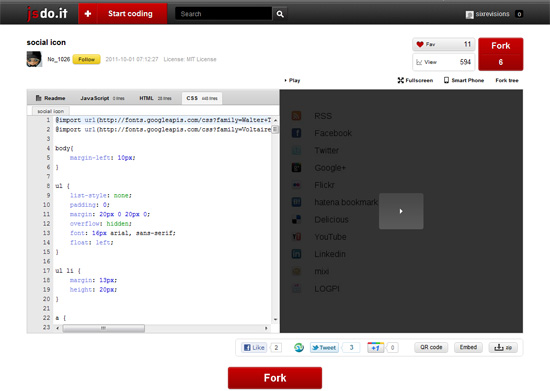Click the LOGPI icon in preview
This screenshot has height=391, width=550.
click(296, 289)
